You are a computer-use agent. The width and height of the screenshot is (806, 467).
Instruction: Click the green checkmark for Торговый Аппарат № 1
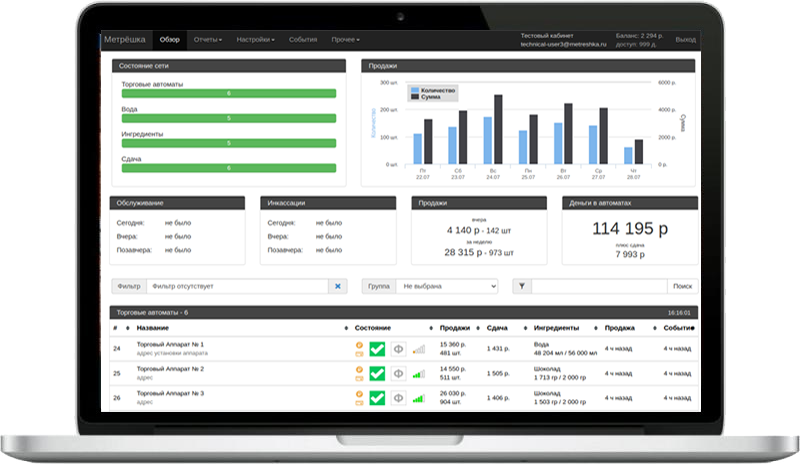[376, 349]
